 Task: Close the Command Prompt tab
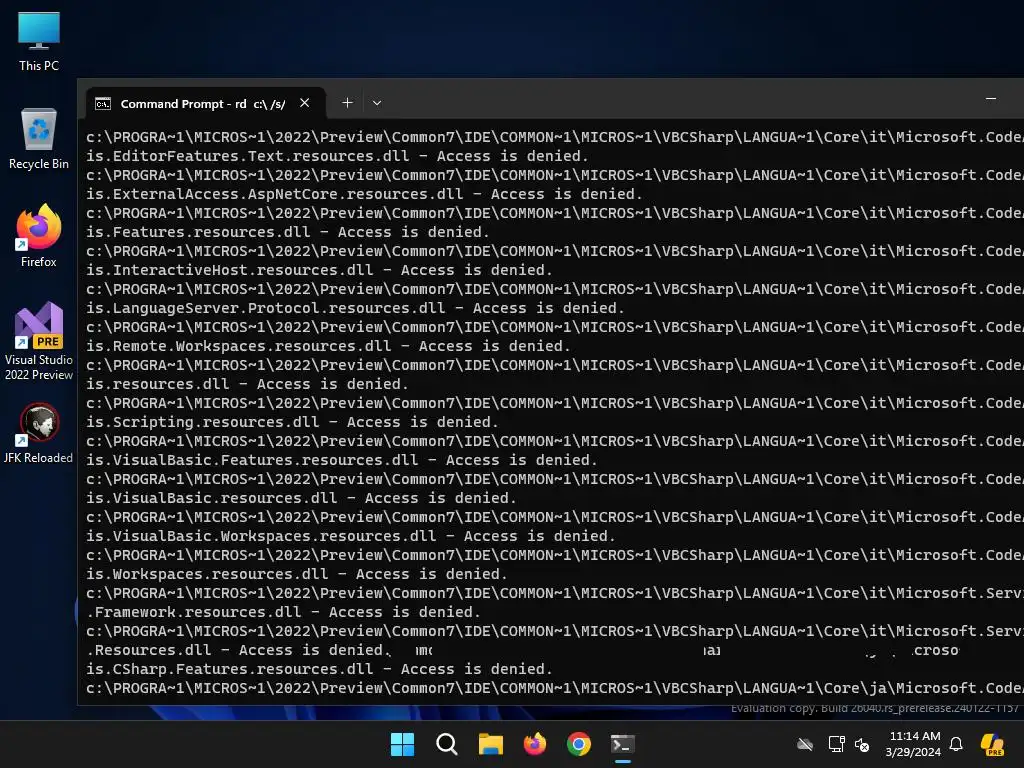[304, 103]
